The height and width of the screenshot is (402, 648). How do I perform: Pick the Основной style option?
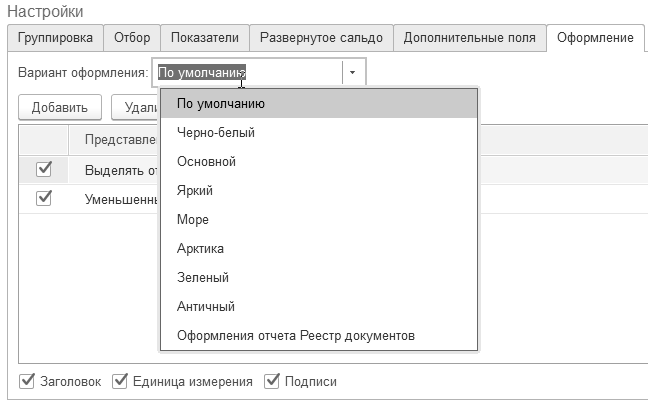206,161
